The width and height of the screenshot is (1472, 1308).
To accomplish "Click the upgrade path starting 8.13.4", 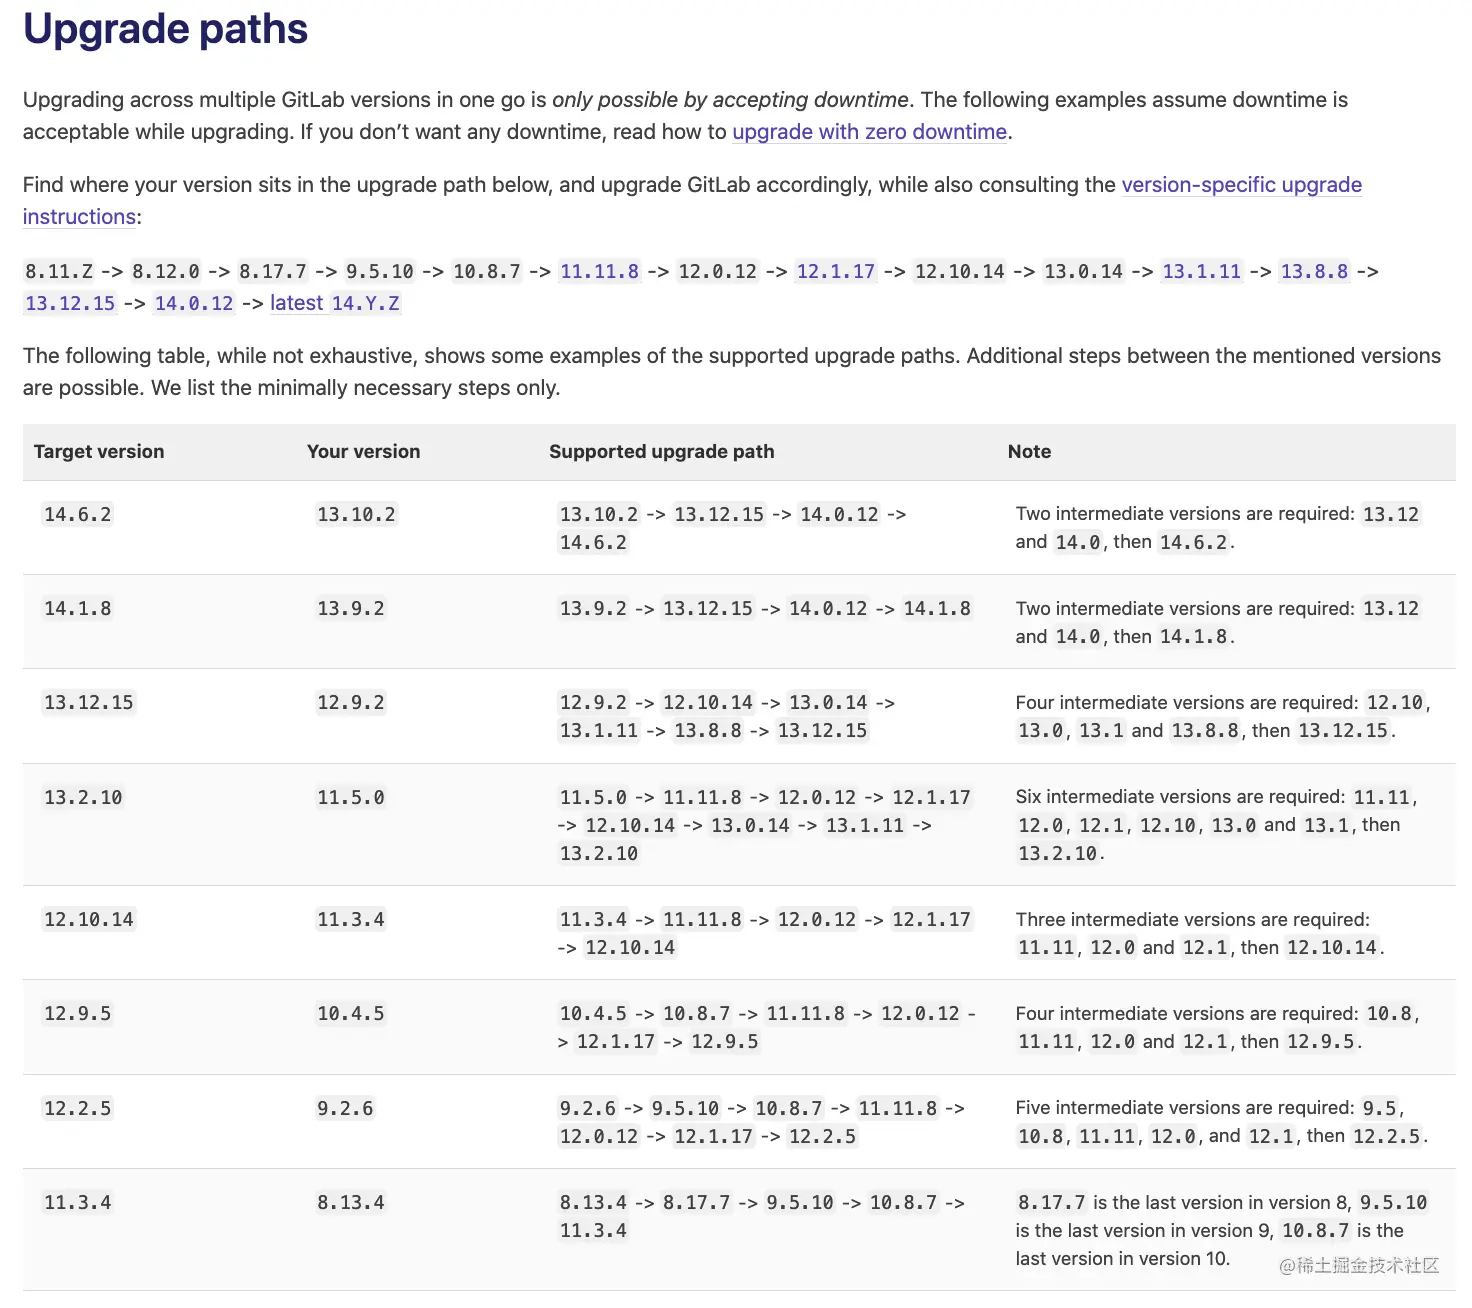I will pos(761,1216).
